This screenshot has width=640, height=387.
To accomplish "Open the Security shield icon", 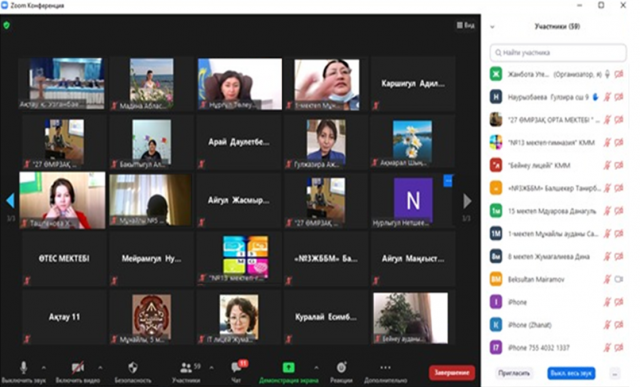I will point(133,367).
